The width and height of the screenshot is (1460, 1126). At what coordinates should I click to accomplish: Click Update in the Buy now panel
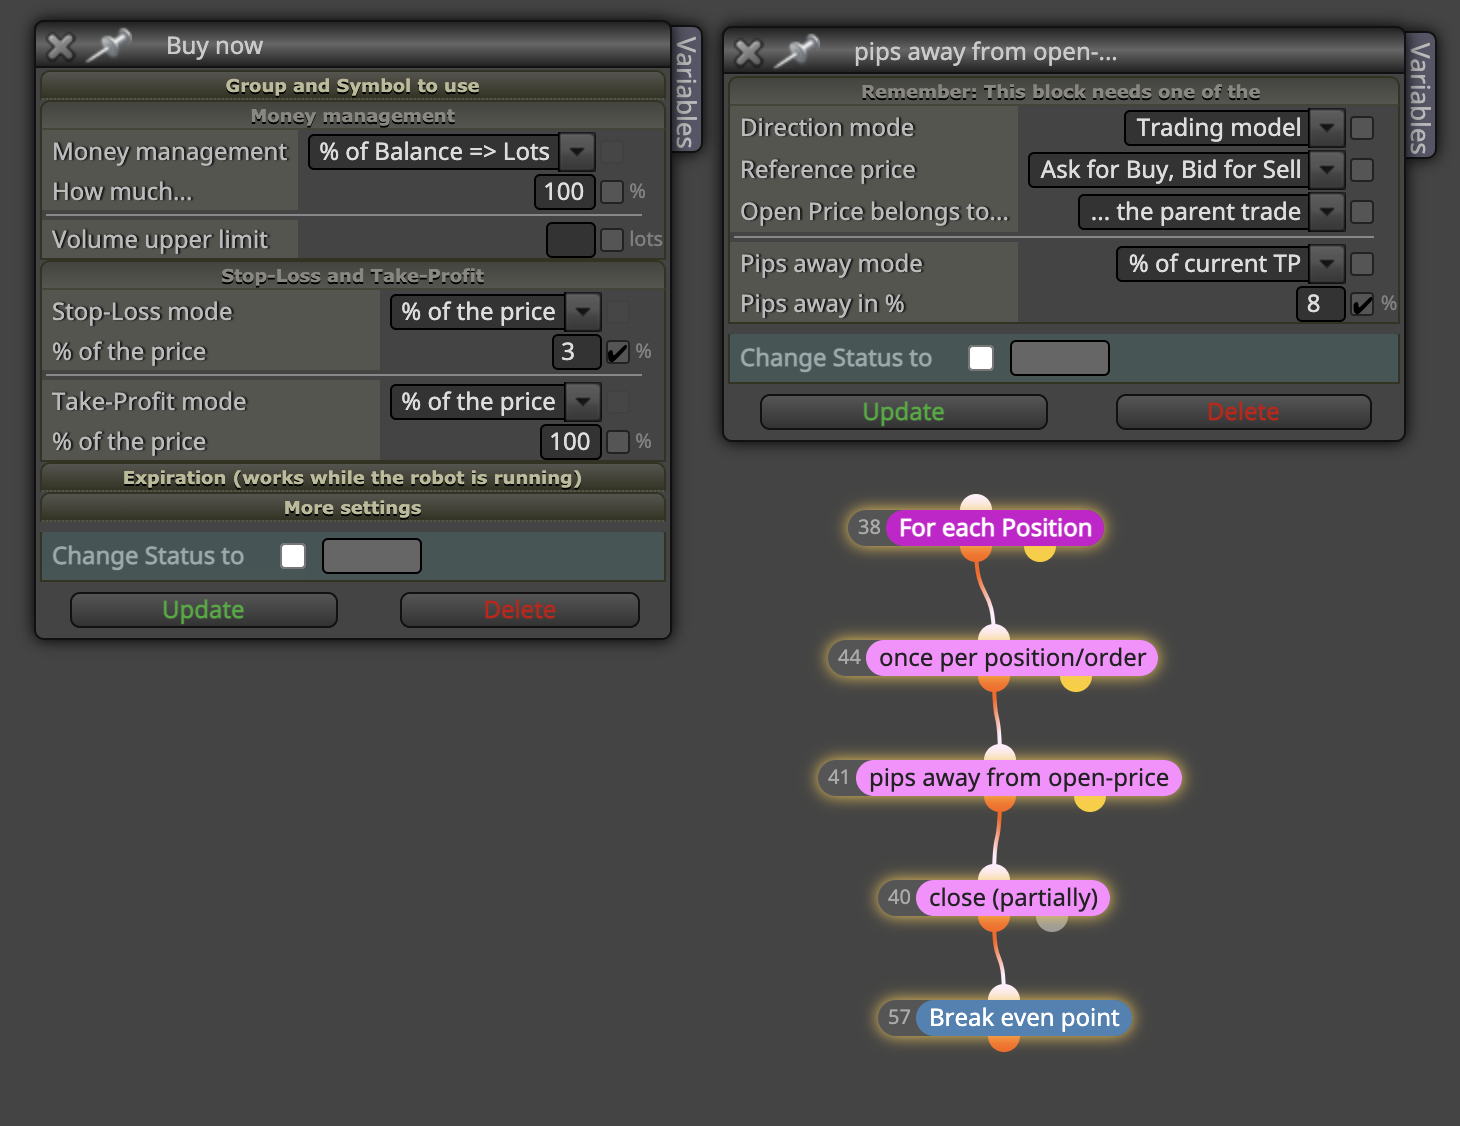204,610
